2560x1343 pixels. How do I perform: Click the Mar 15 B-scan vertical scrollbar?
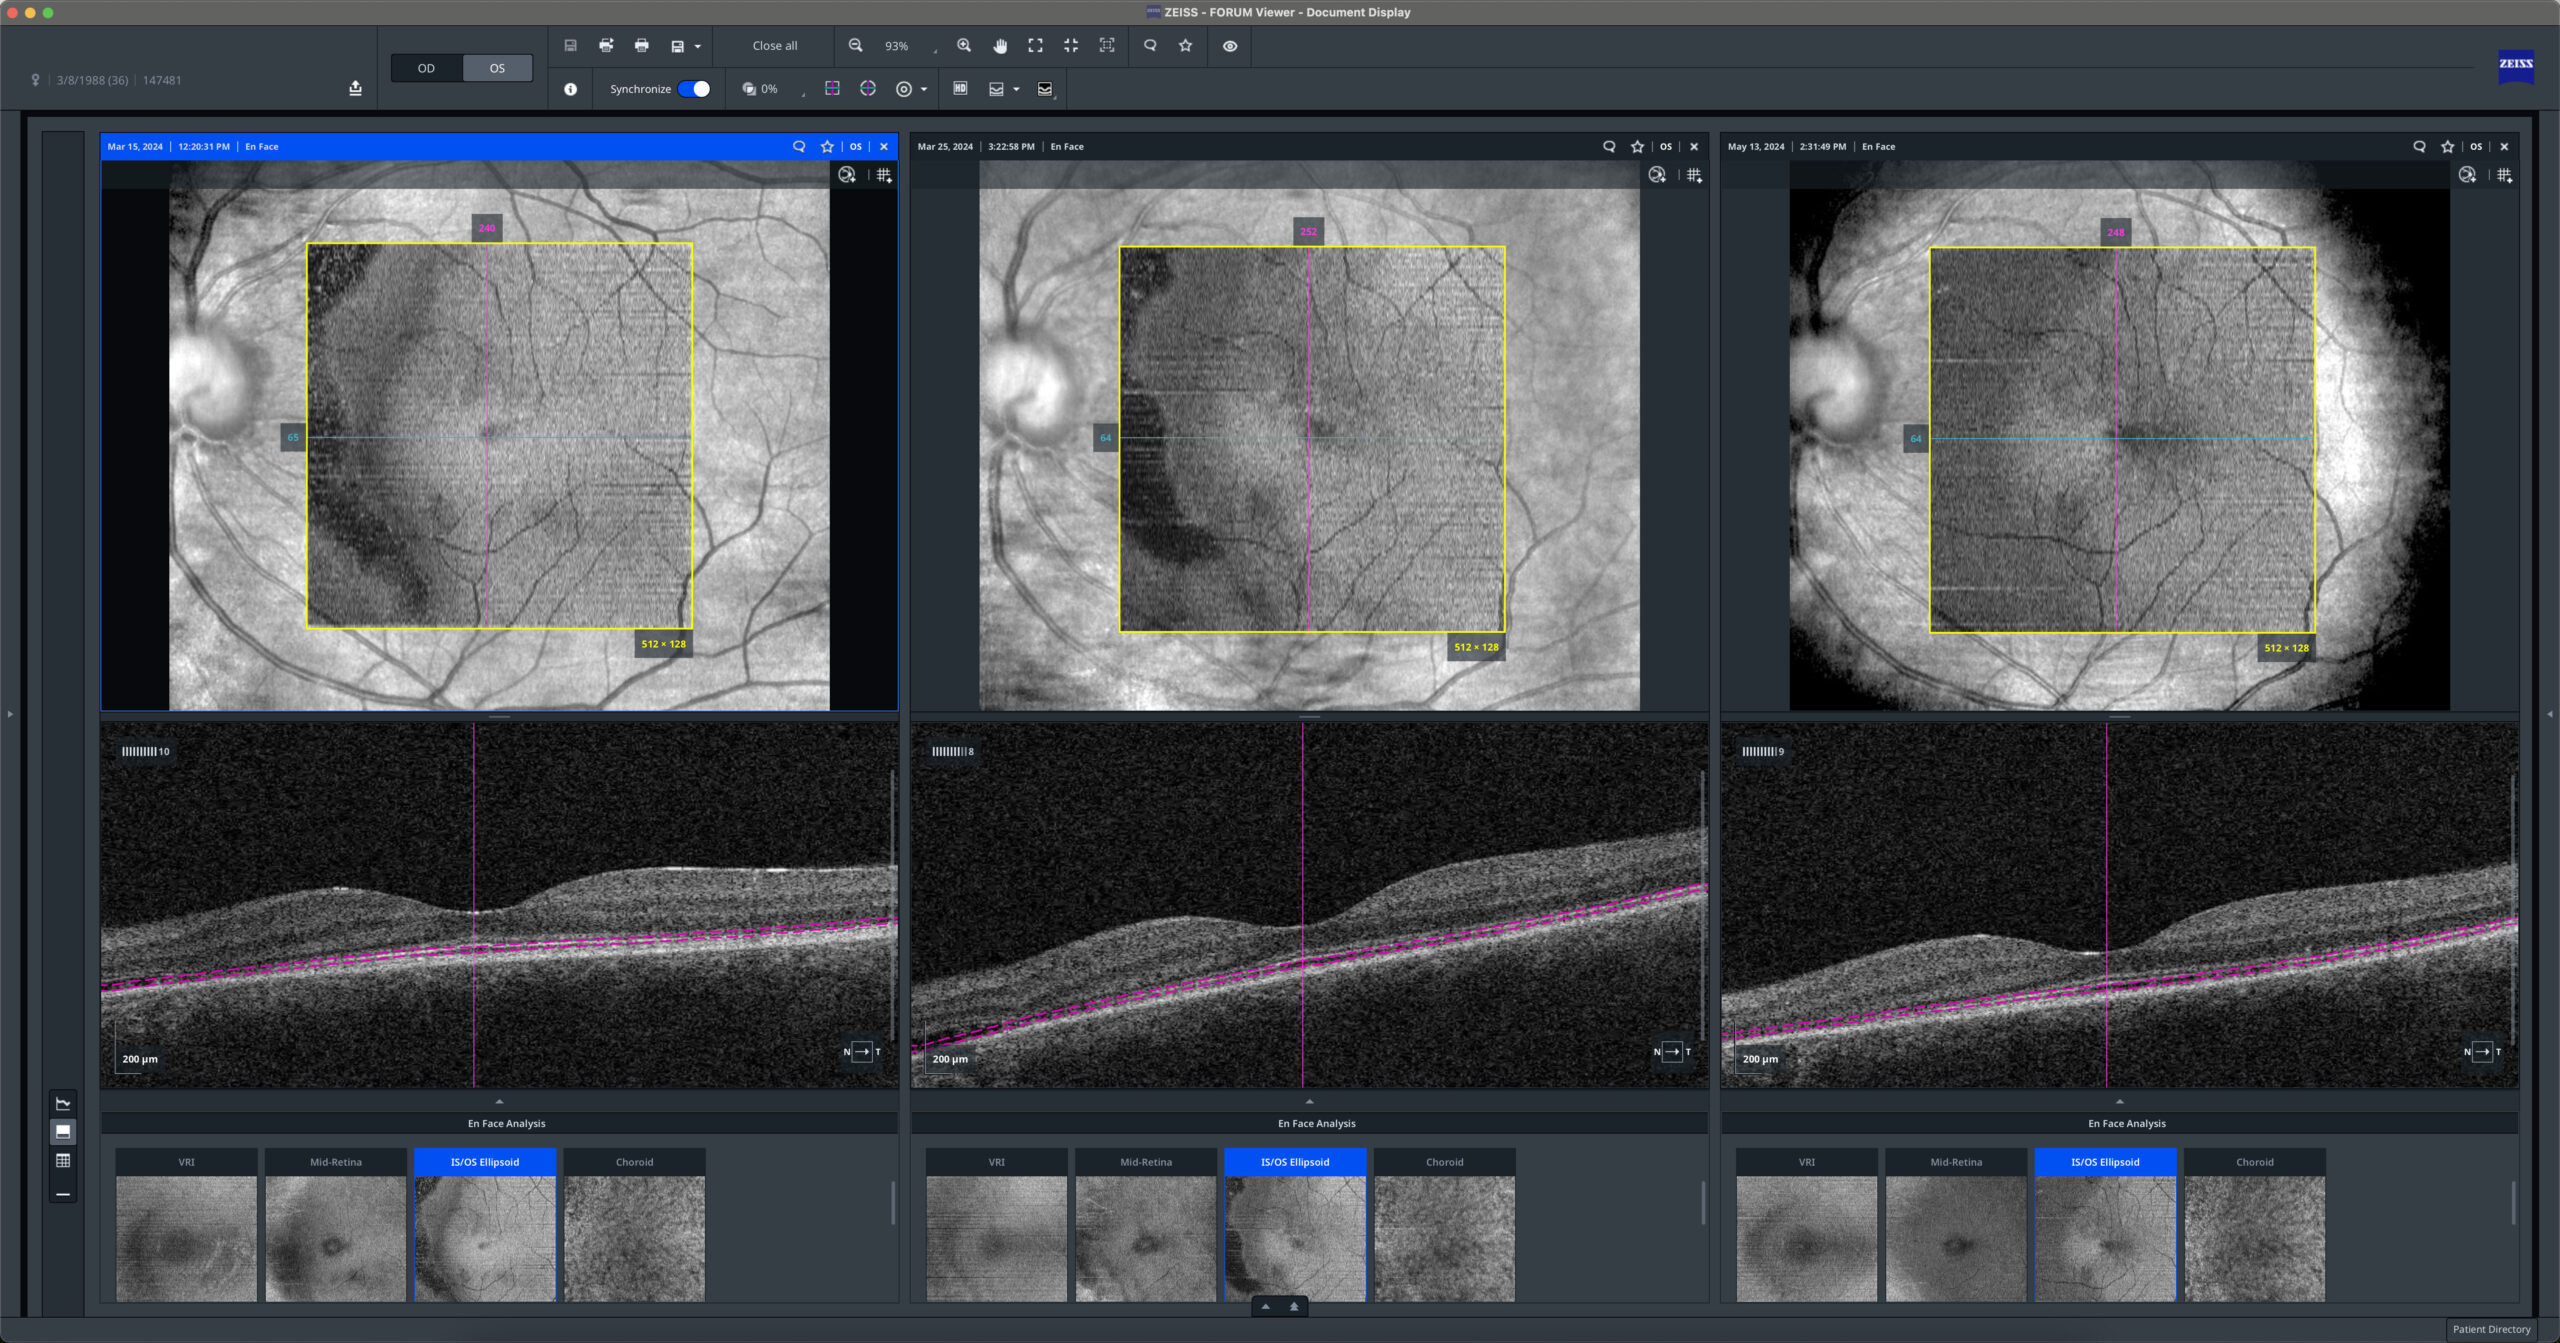[x=893, y=905]
